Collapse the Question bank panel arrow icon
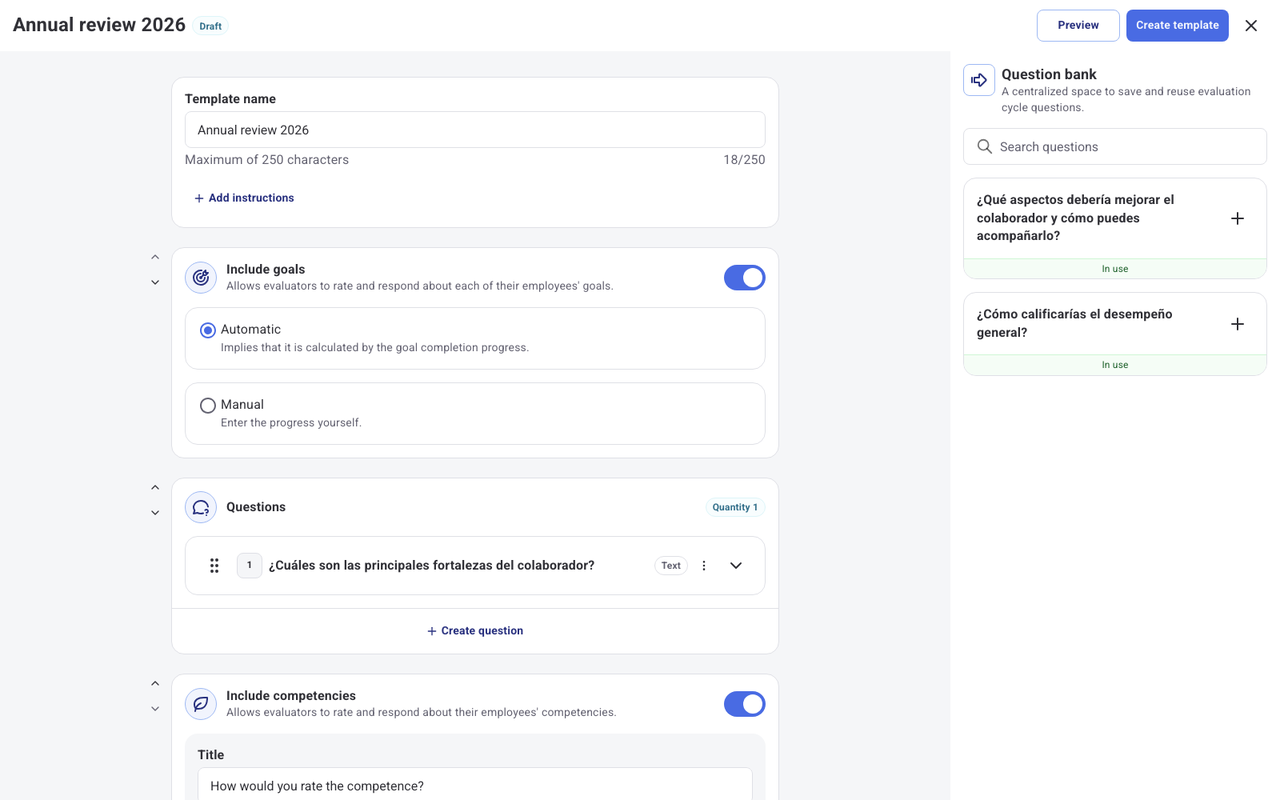The width and height of the screenshot is (1280, 800). tap(979, 80)
